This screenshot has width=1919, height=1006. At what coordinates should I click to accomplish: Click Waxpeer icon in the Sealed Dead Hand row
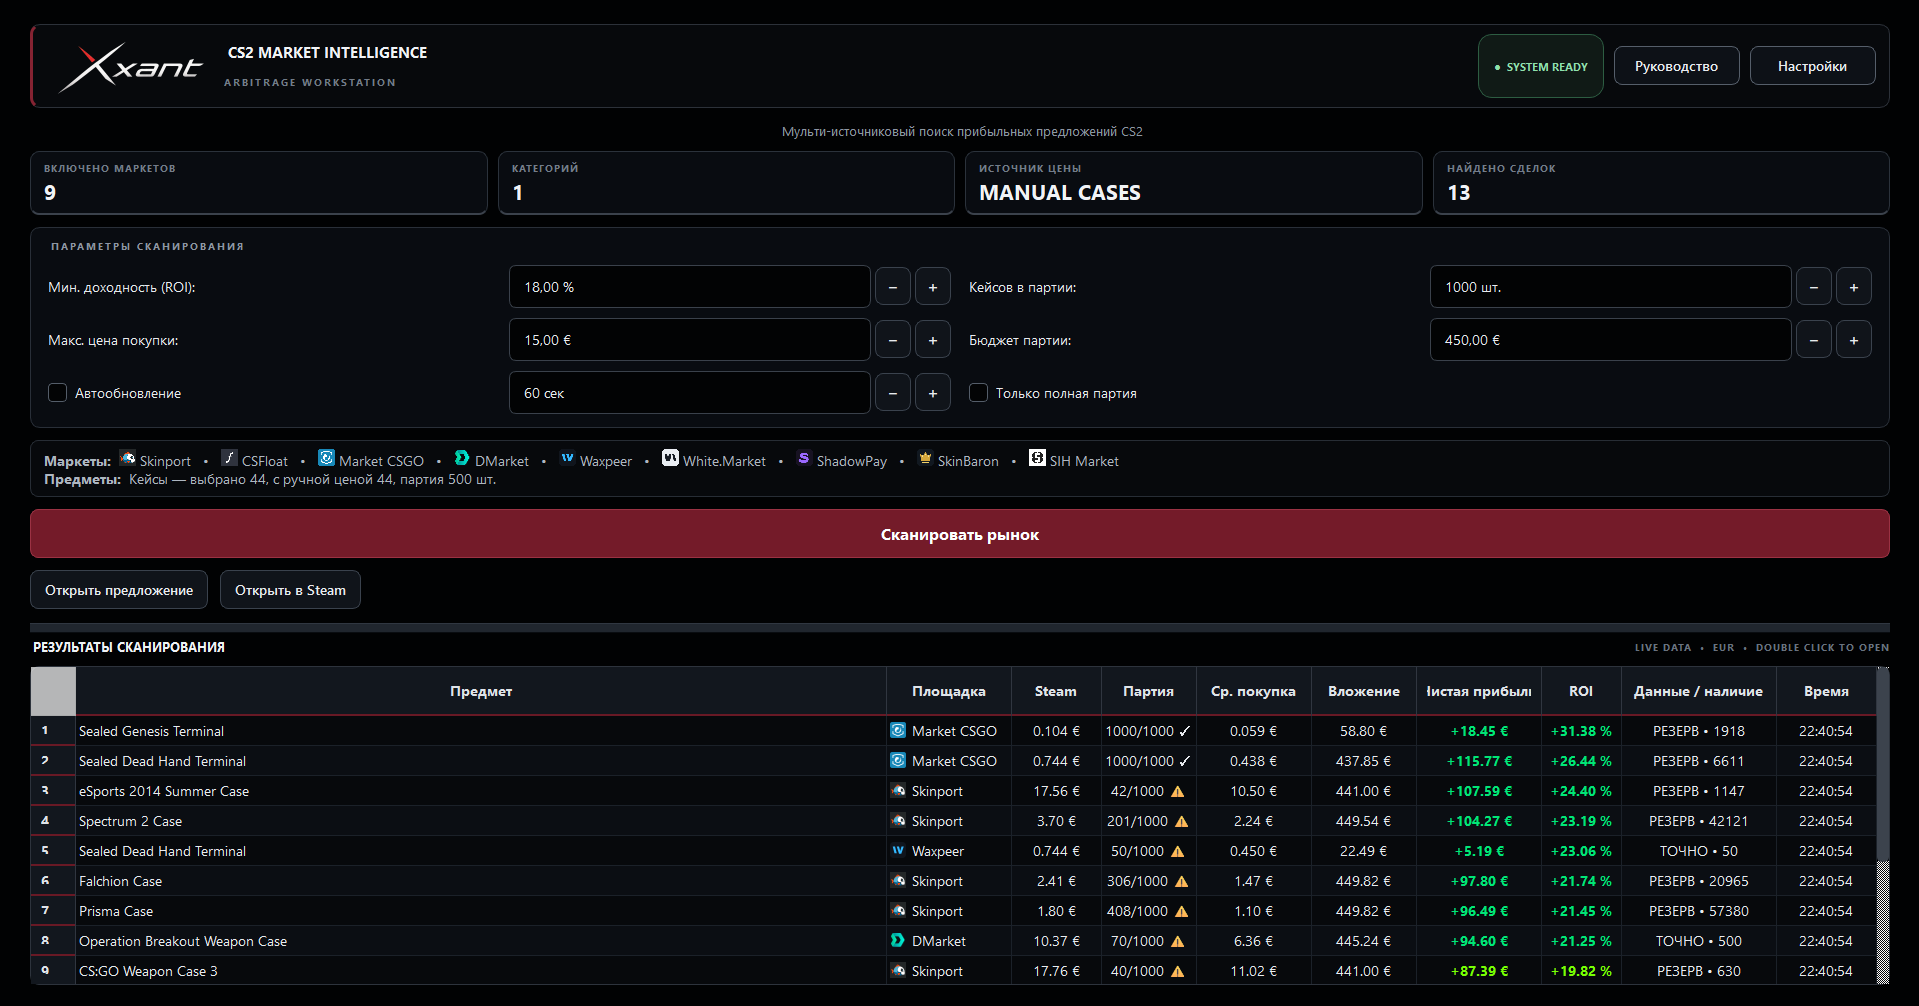coord(898,851)
